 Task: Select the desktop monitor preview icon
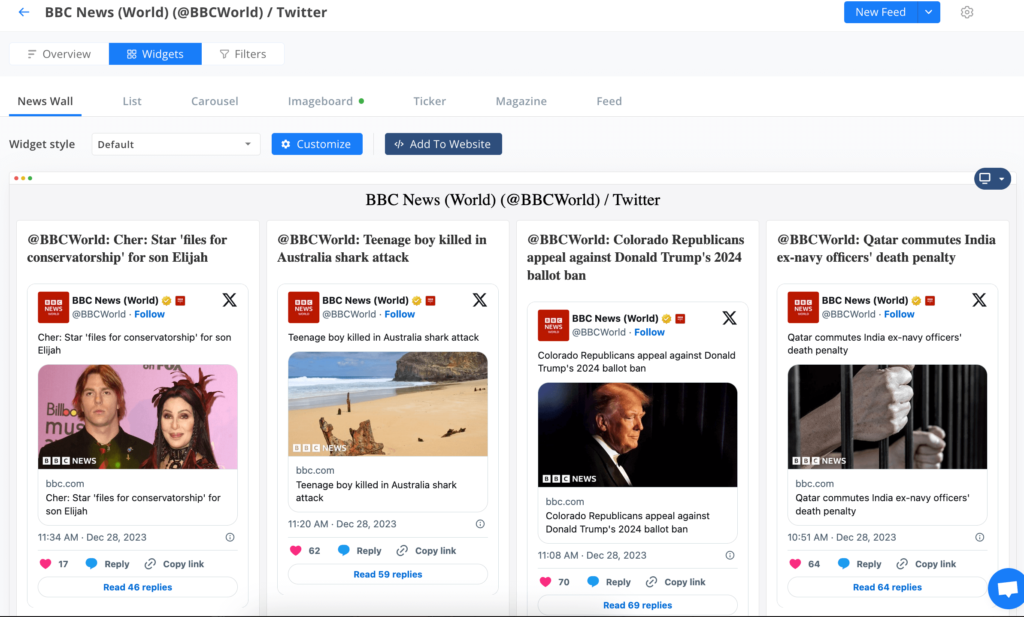point(986,178)
